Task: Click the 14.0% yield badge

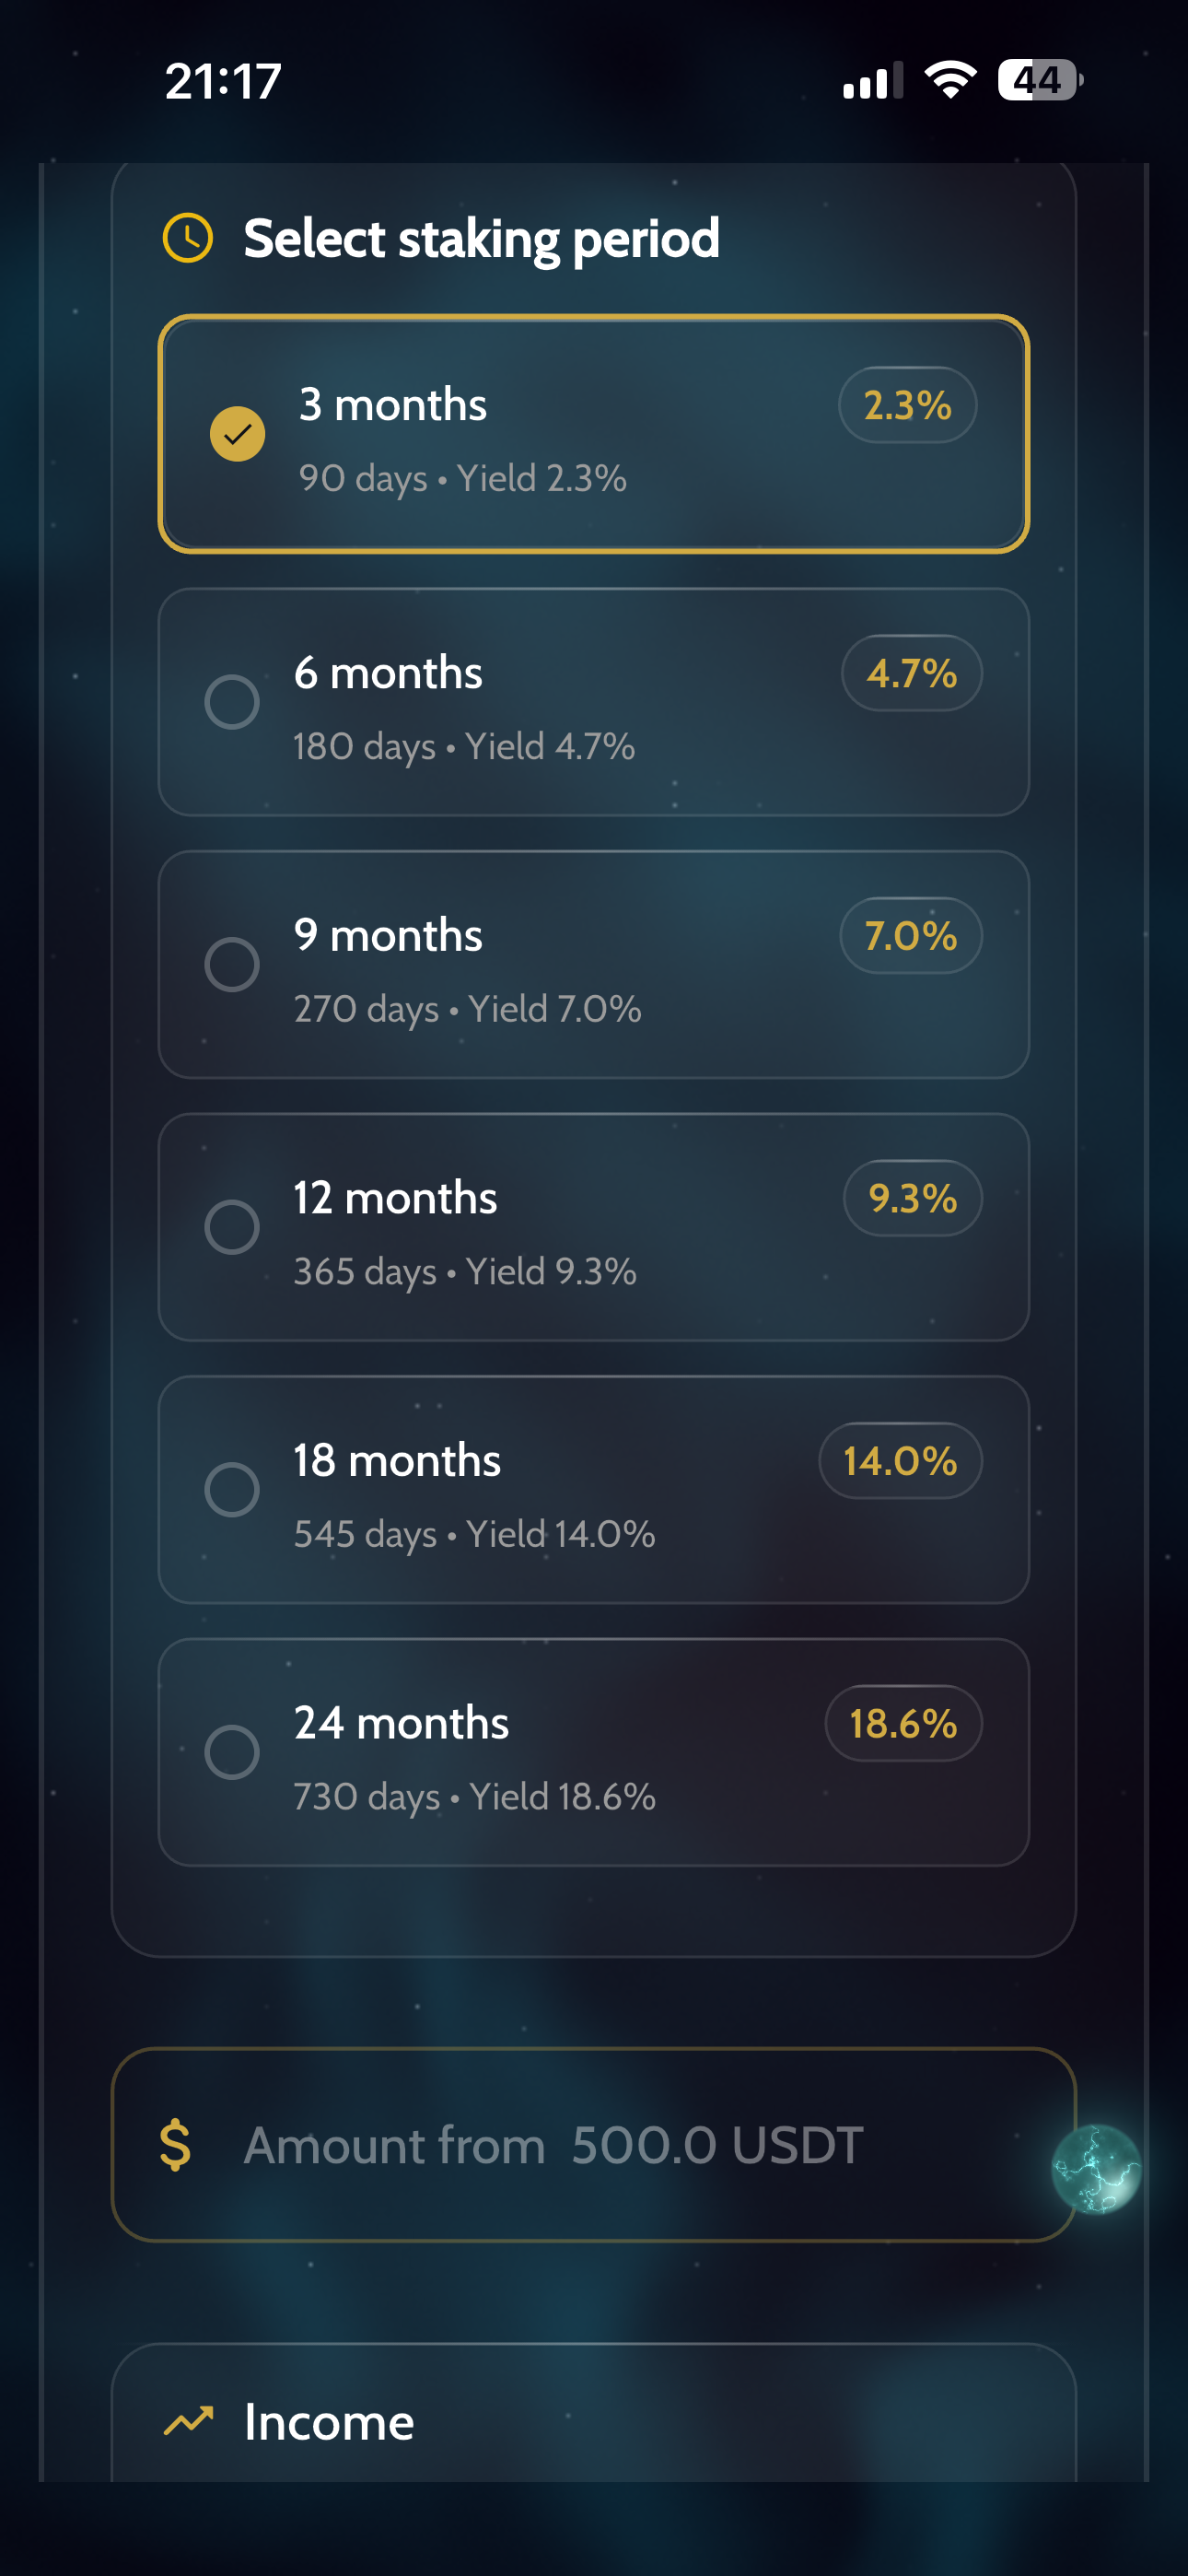Action: click(x=900, y=1461)
